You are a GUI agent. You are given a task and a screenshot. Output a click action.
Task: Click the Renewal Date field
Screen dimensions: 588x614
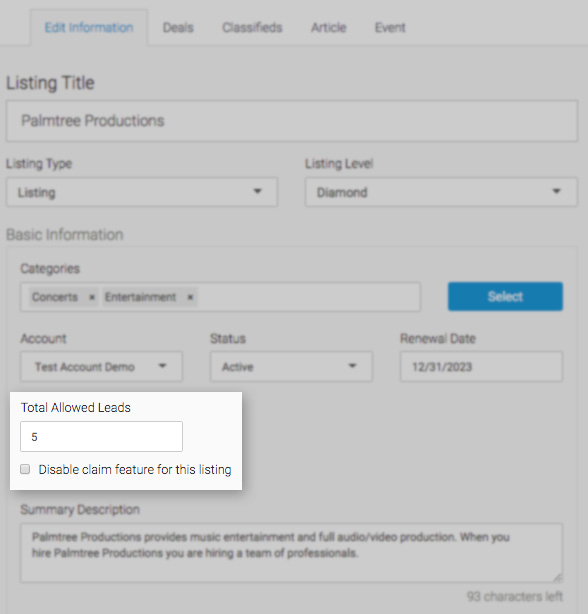tap(481, 367)
